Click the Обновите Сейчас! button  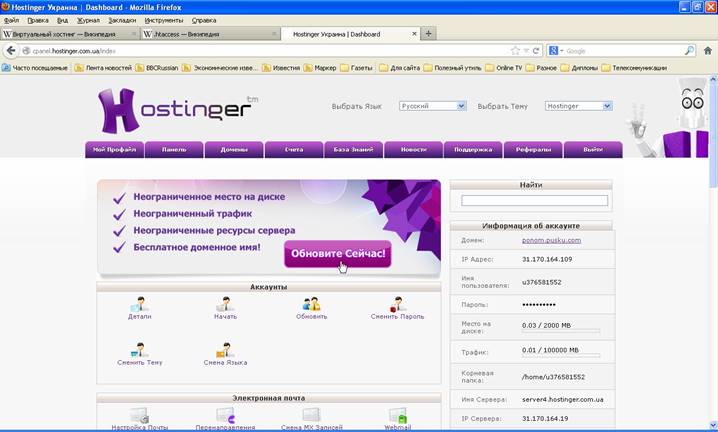click(x=337, y=254)
